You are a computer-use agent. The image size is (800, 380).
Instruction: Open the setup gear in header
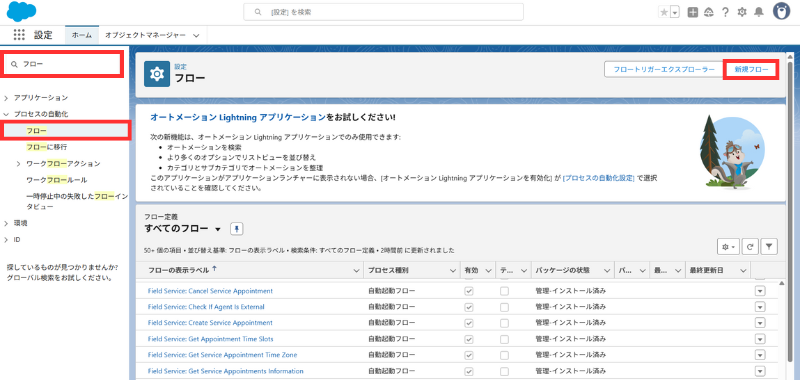[742, 13]
